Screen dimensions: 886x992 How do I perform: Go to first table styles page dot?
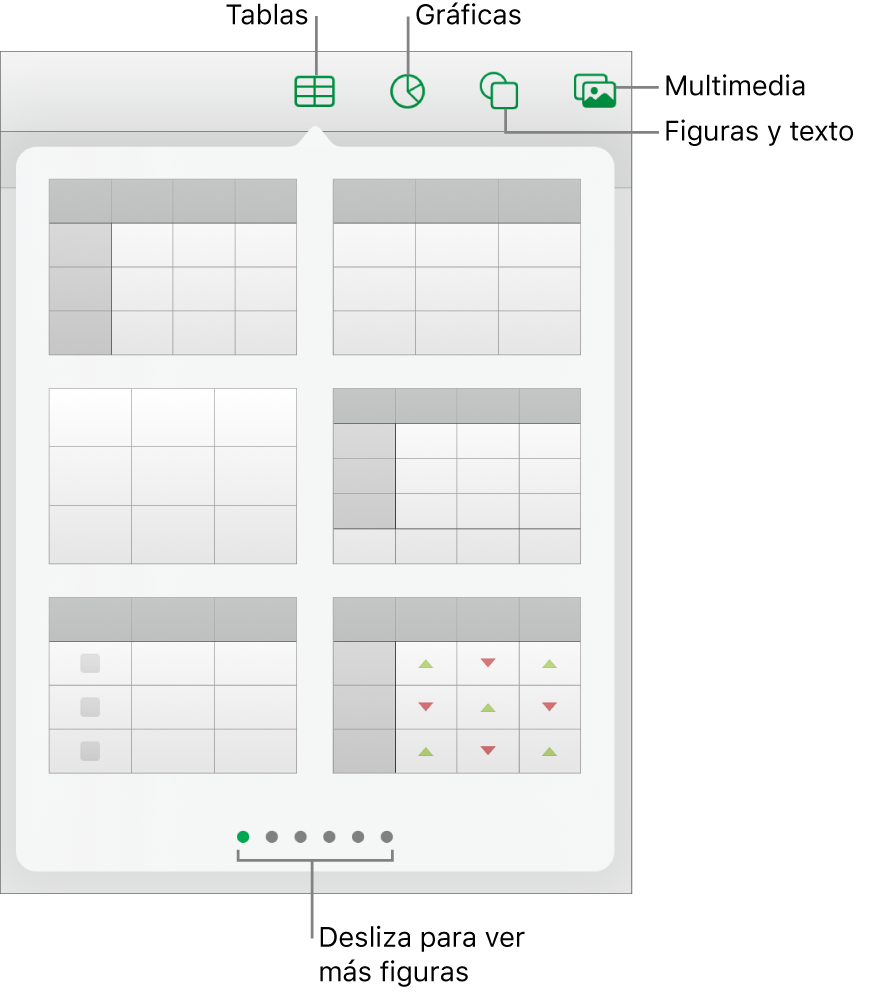tap(243, 837)
